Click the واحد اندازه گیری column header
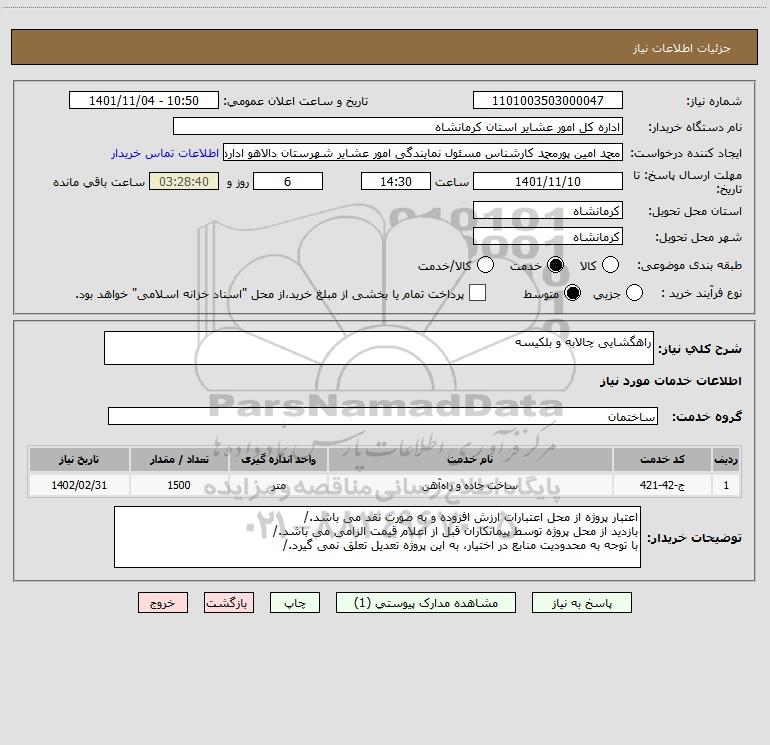Image resolution: width=770 pixels, height=745 pixels. coord(278,459)
